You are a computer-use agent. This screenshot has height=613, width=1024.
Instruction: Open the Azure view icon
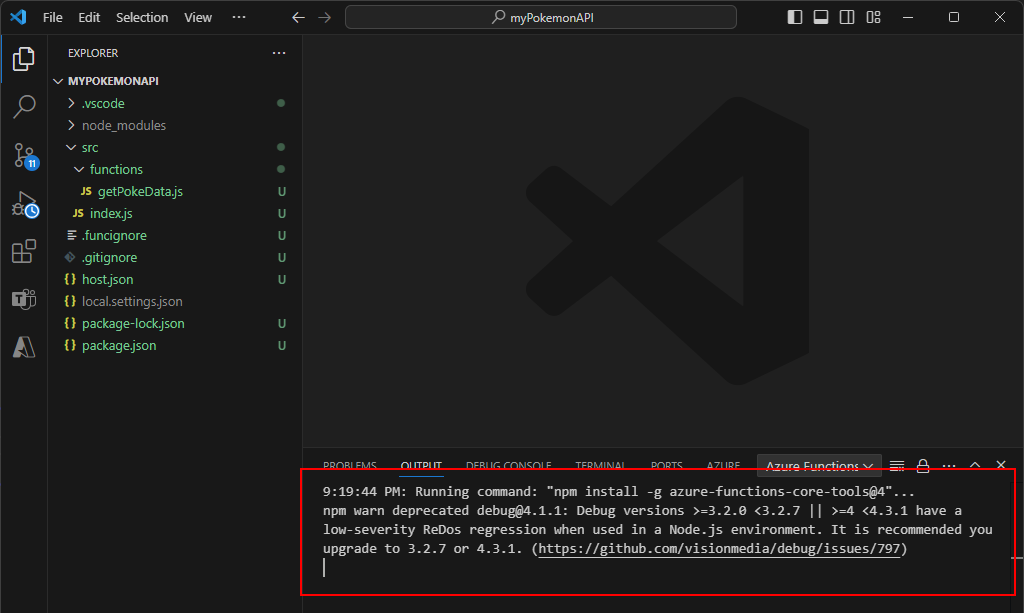24,347
